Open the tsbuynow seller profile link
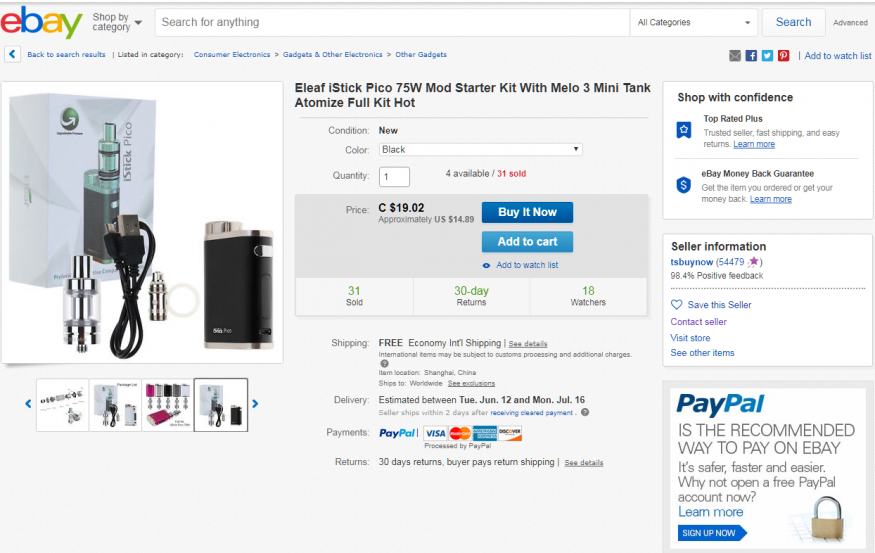The width and height of the screenshot is (875, 553). tap(692, 262)
